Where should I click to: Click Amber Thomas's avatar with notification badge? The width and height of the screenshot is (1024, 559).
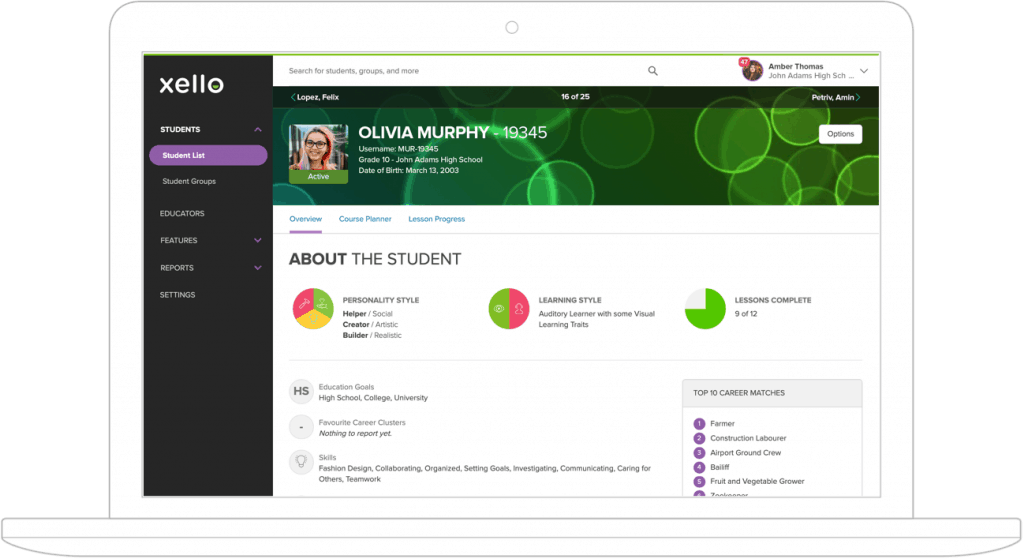752,71
